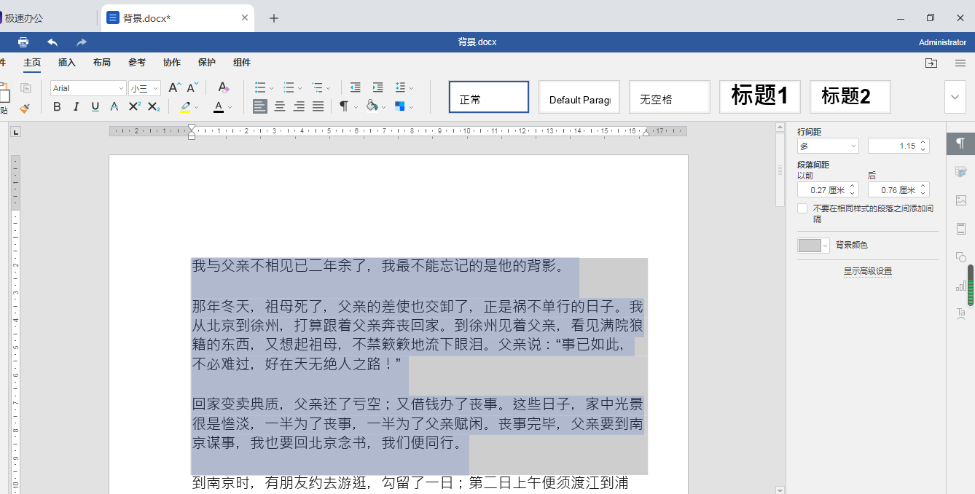Open paragraph settings in right sidebar
Image resolution: width=975 pixels, height=494 pixels.
(x=961, y=144)
